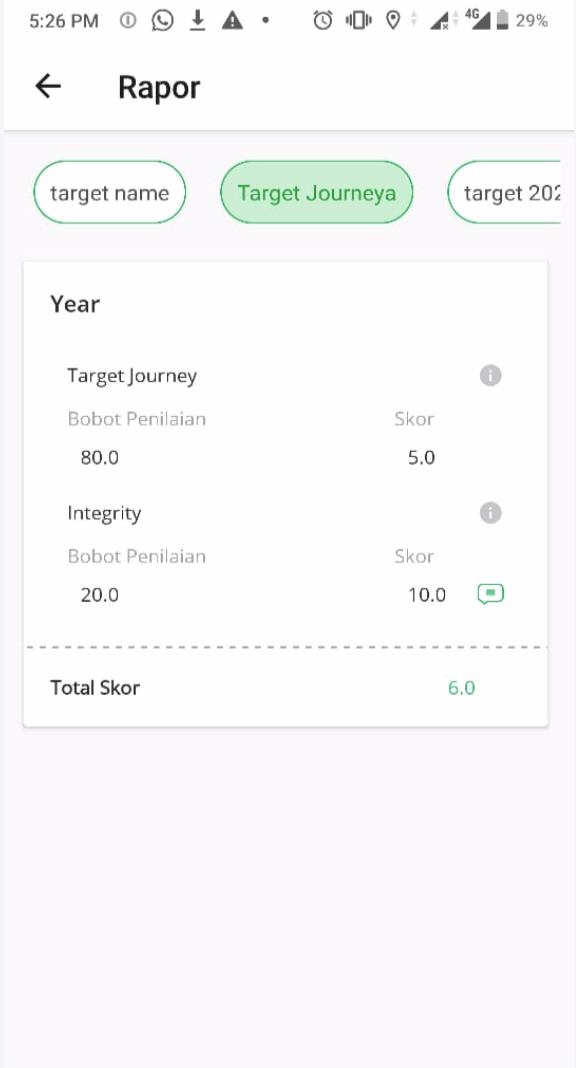
Task: View comment bubble beside Integrity score
Action: click(491, 594)
